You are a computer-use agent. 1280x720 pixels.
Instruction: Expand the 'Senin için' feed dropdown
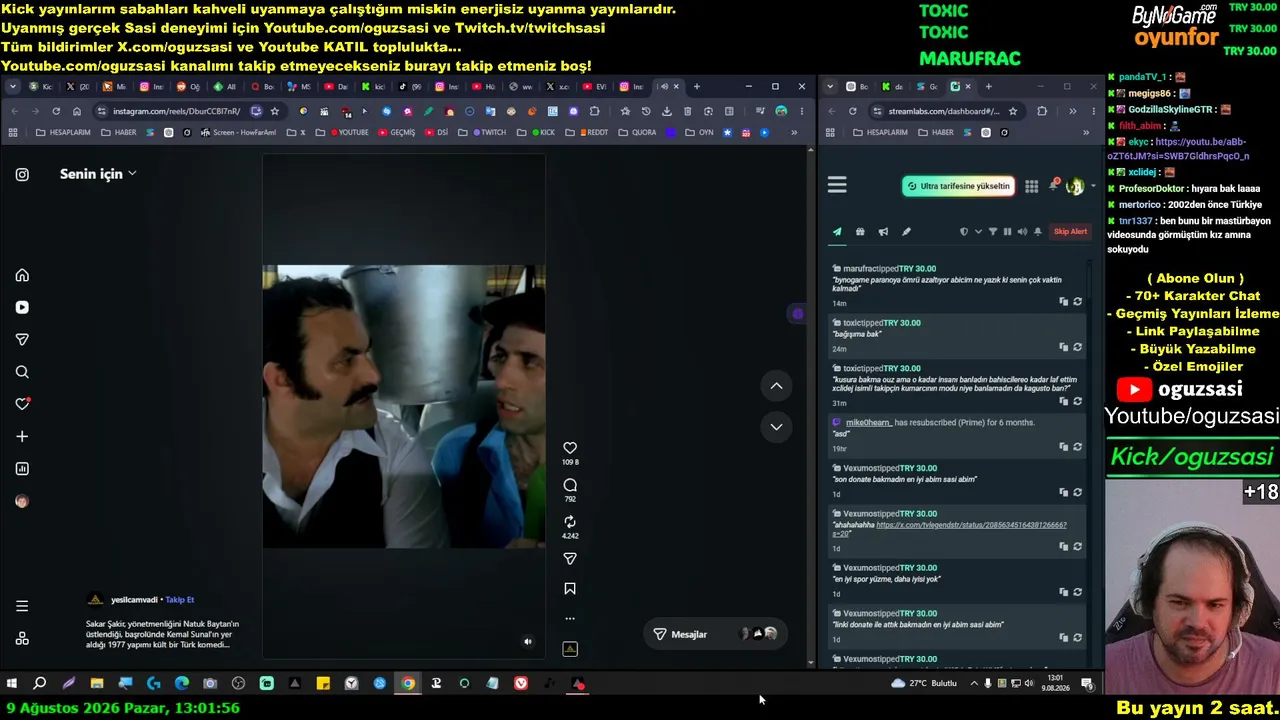coord(98,174)
